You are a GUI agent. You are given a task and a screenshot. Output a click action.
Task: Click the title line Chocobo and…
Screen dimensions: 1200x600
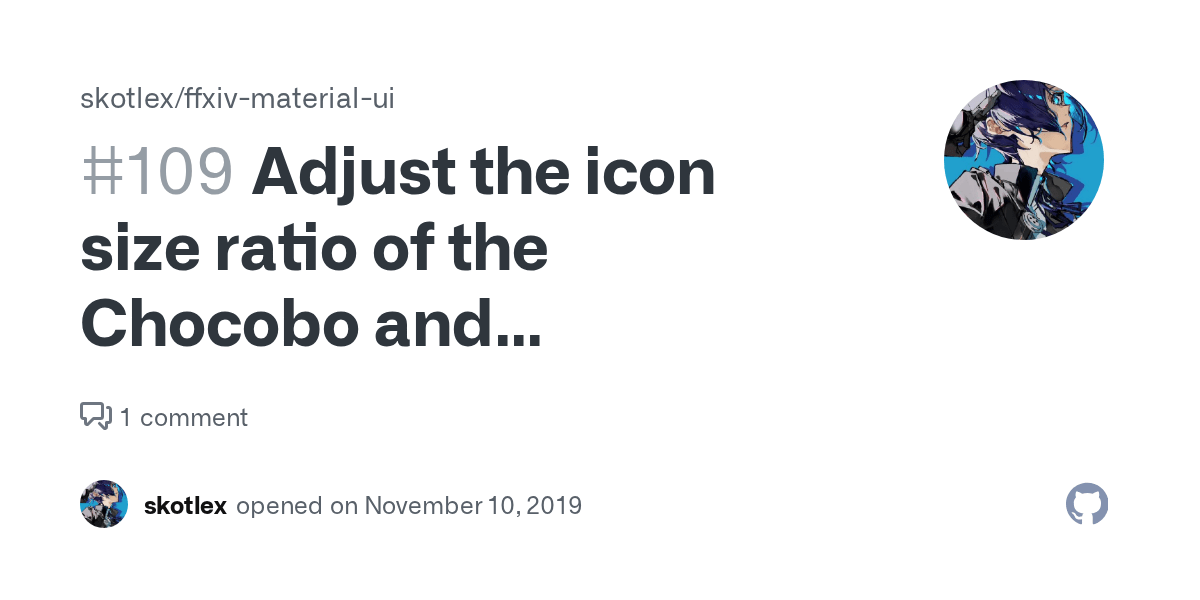pyautogui.click(x=311, y=324)
